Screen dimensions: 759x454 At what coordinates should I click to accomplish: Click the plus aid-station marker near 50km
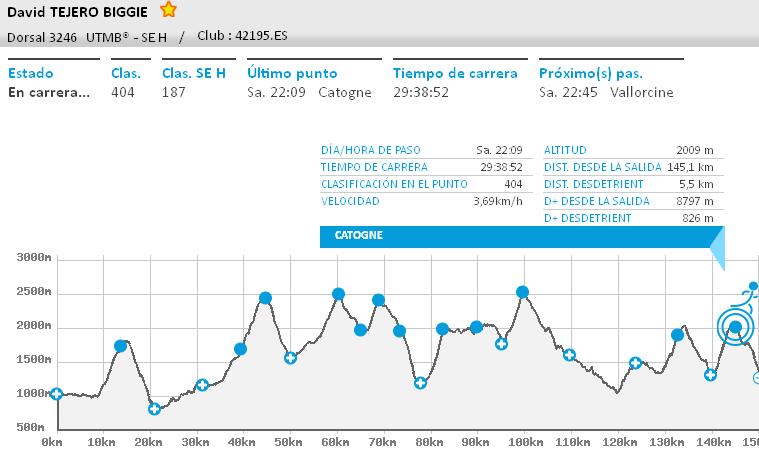click(x=290, y=357)
